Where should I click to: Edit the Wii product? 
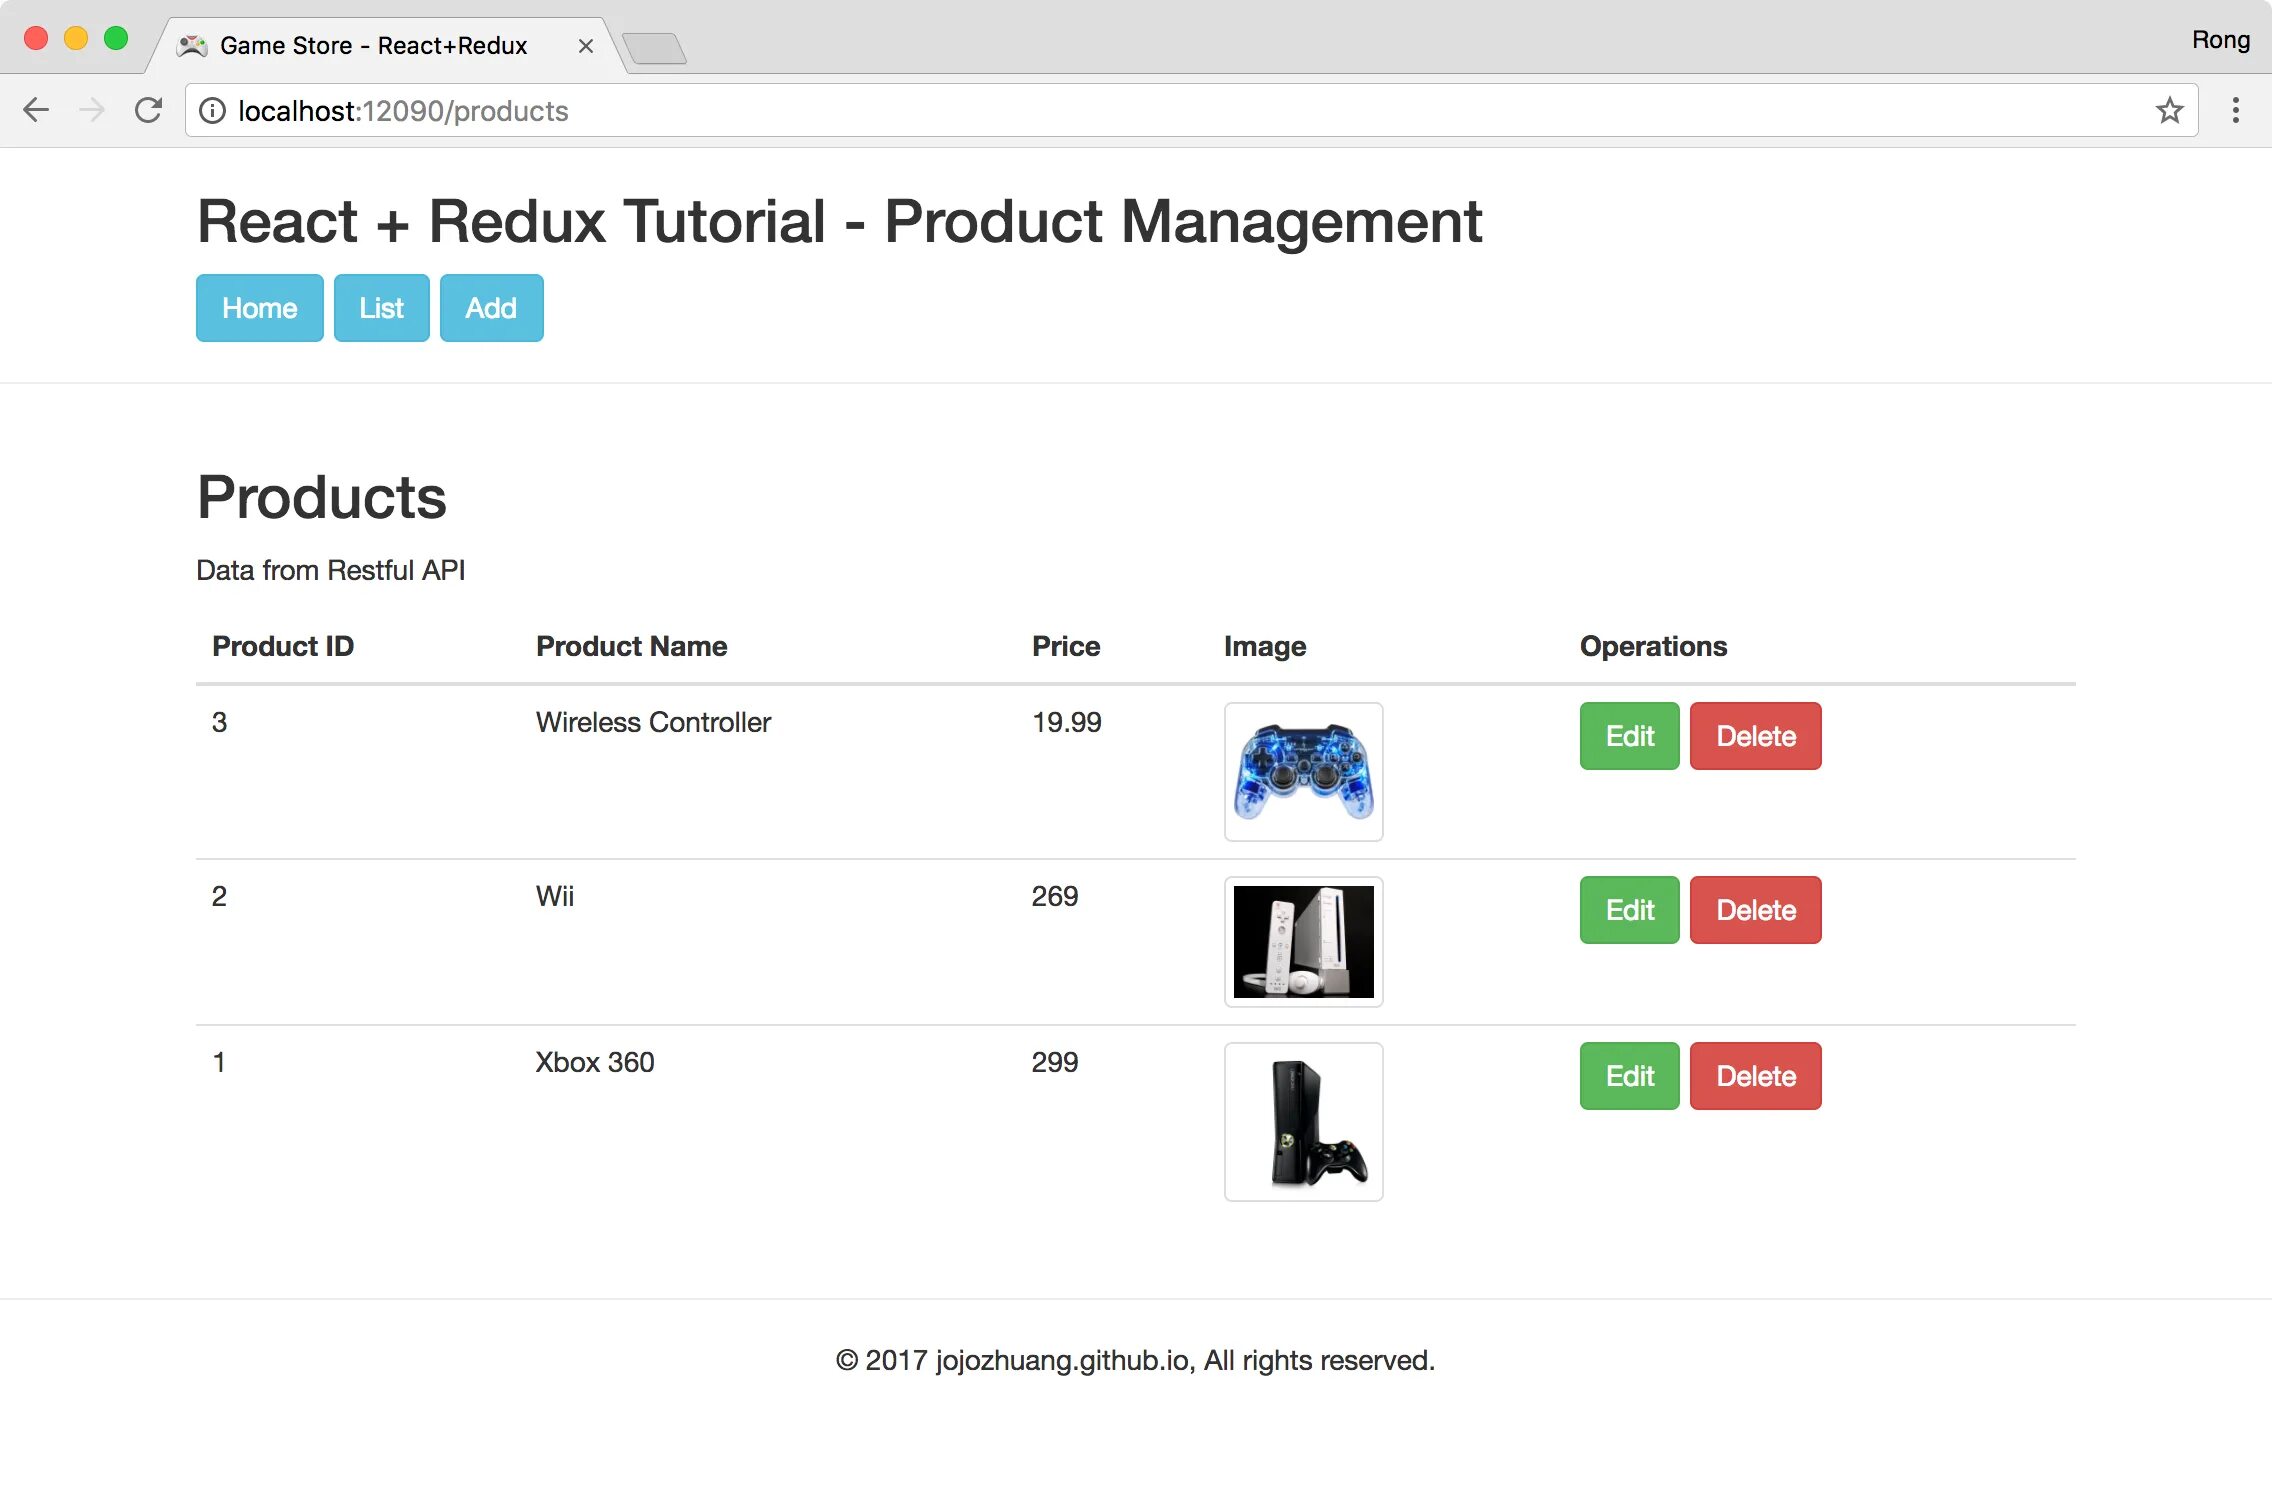pyautogui.click(x=1629, y=910)
